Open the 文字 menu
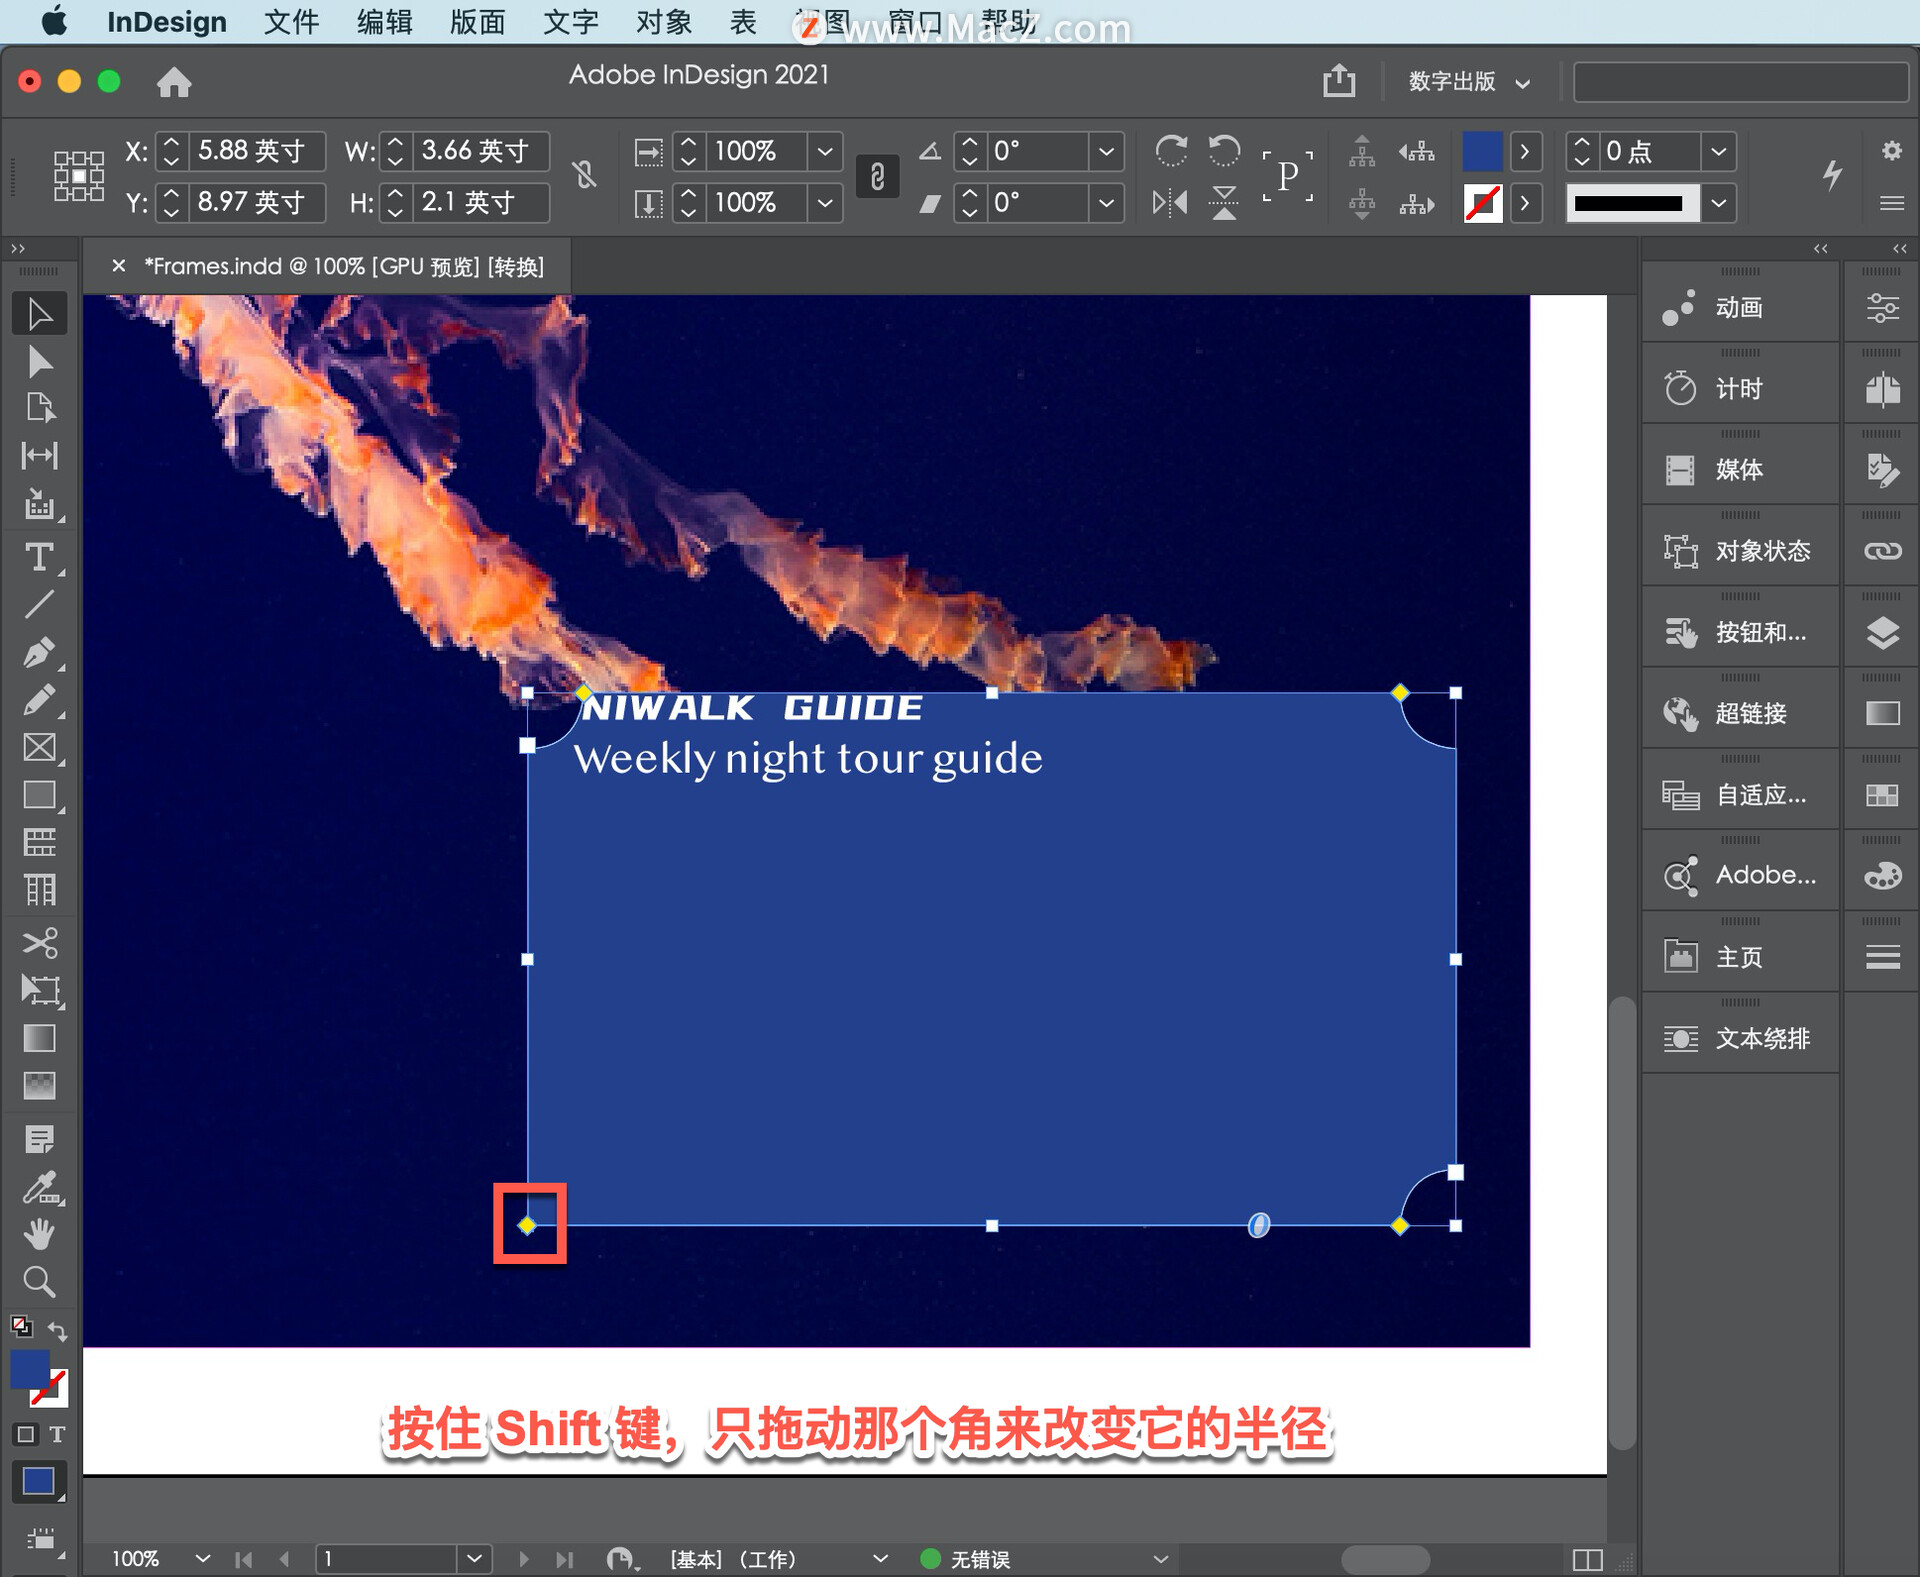The image size is (1920, 1577). [570, 22]
